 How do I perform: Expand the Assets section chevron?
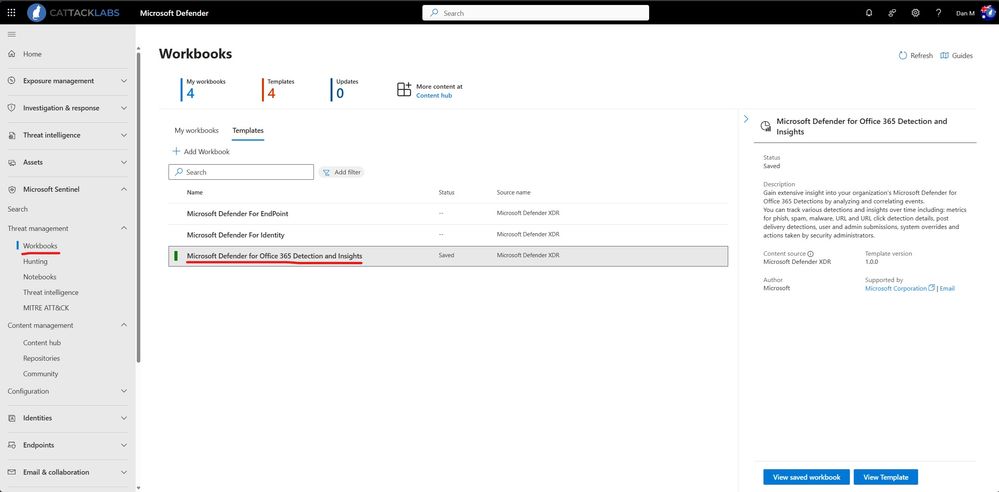pos(124,163)
